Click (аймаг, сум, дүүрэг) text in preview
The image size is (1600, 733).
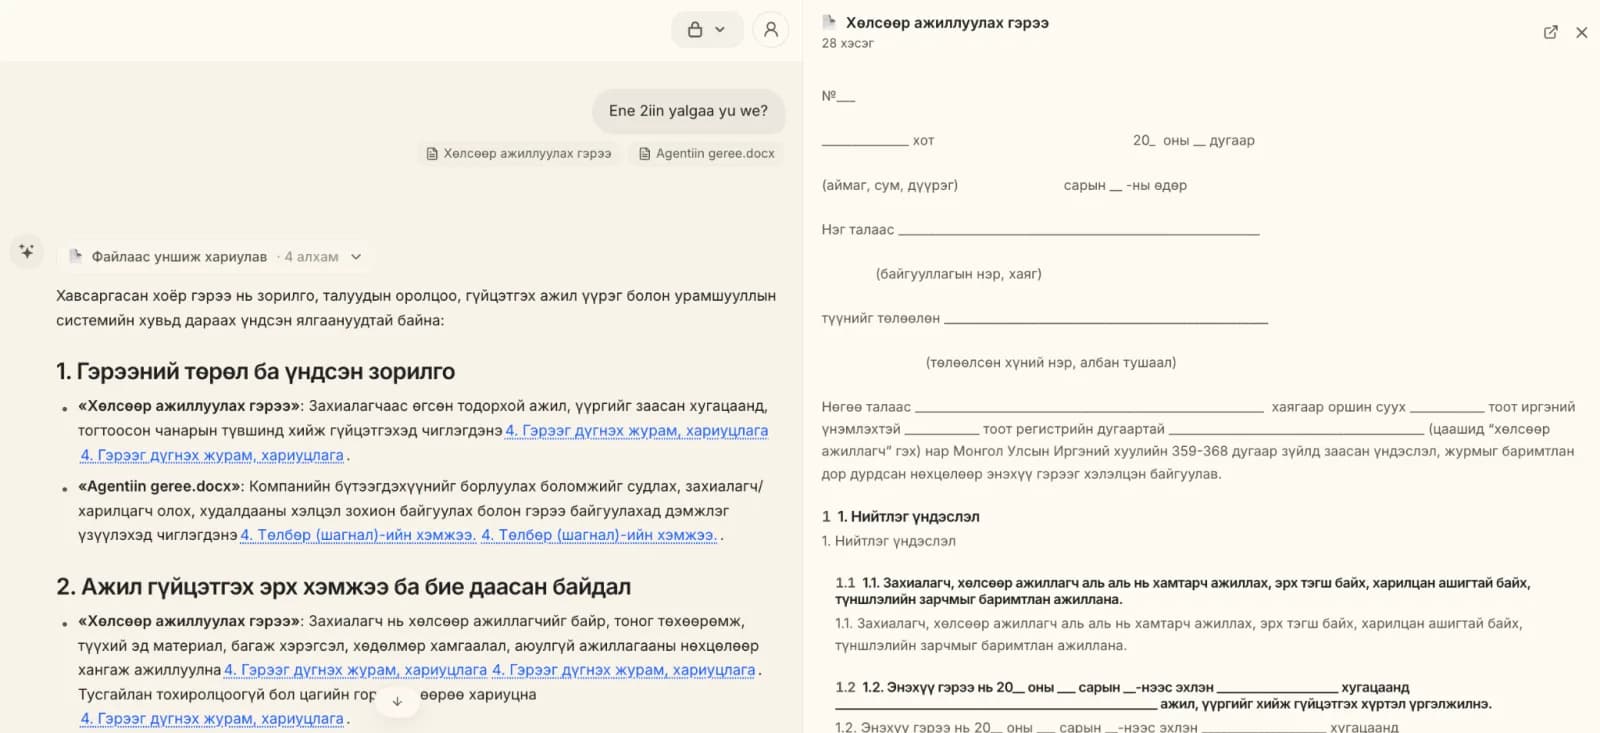point(890,185)
